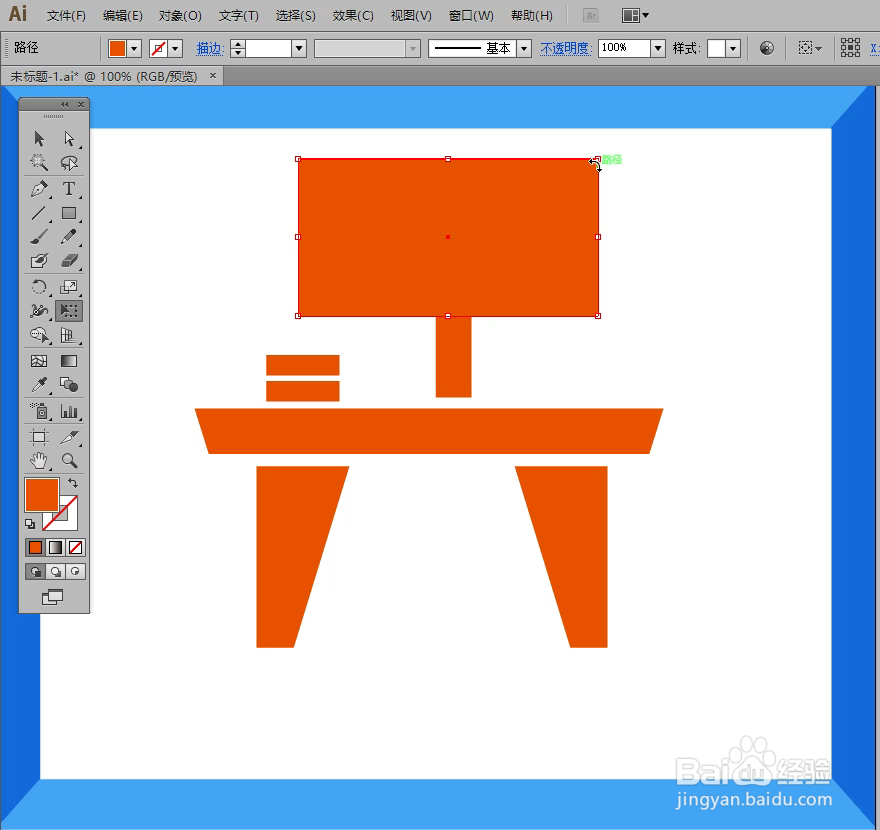Select the Magic Wand tool
Screen dimensions: 880x830
39,163
